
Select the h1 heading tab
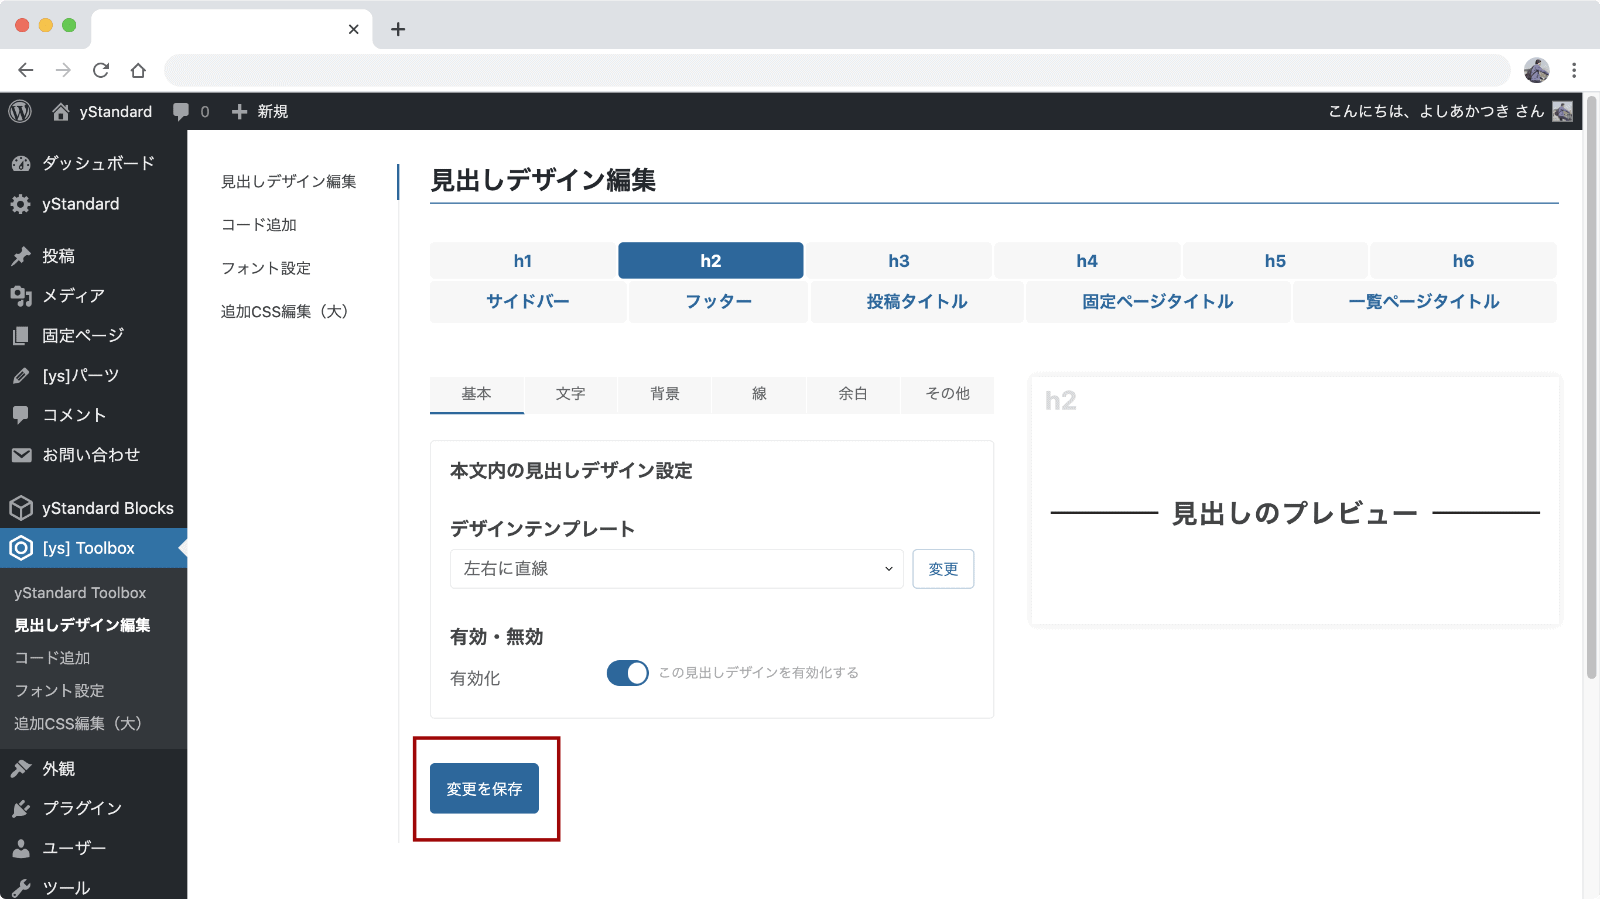pyautogui.click(x=523, y=261)
